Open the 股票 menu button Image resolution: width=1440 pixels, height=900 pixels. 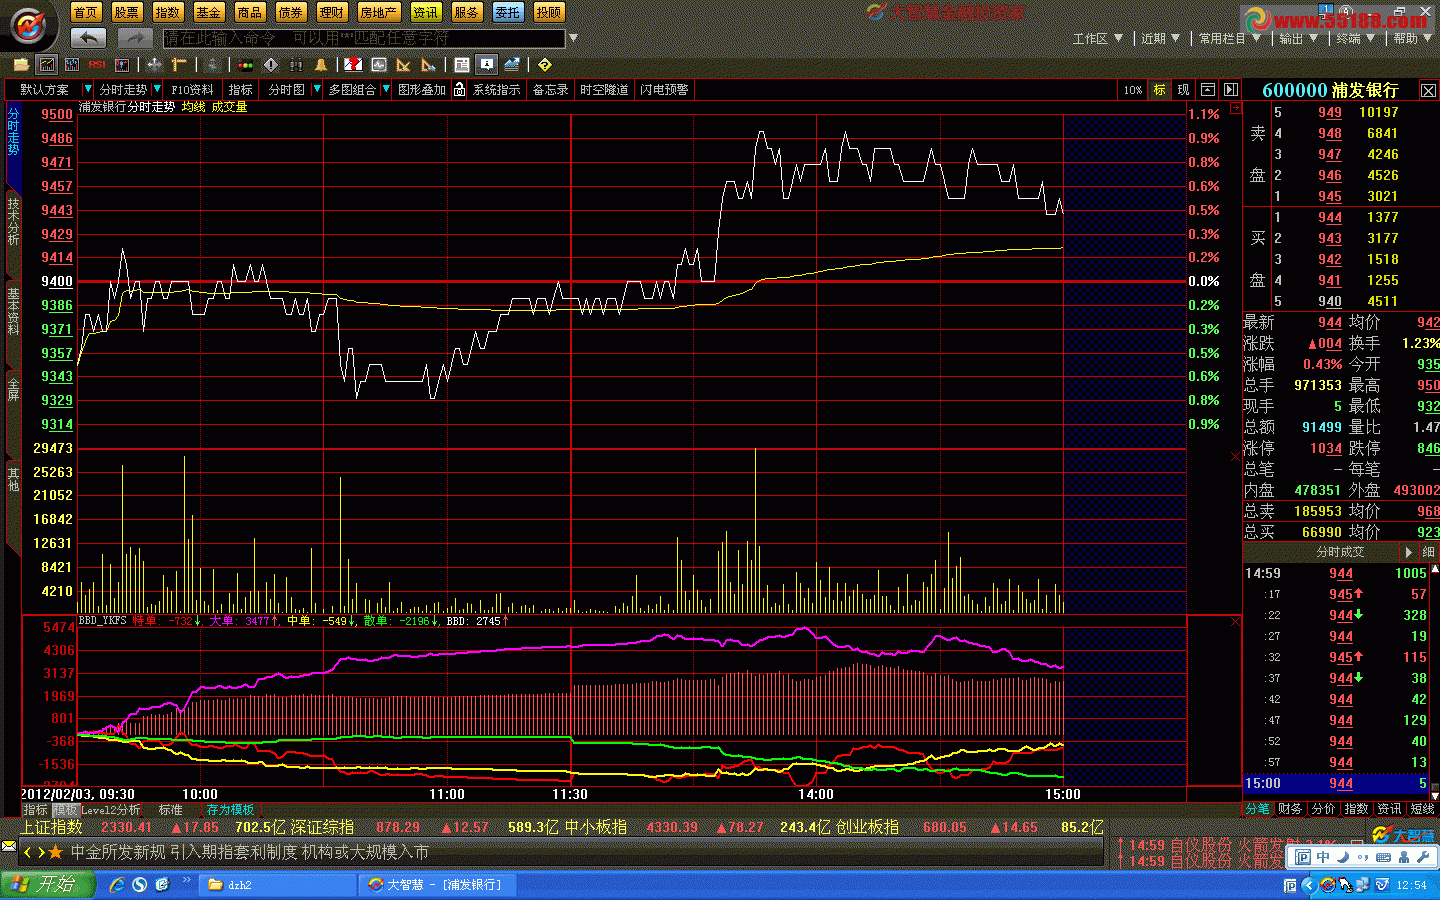(127, 12)
